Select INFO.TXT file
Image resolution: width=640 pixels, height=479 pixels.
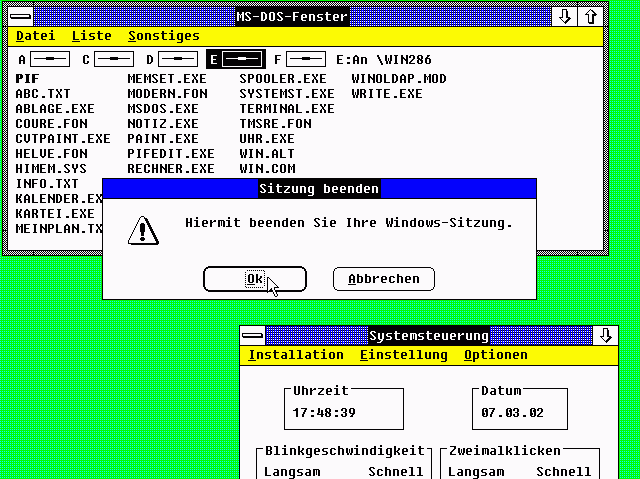(47, 184)
